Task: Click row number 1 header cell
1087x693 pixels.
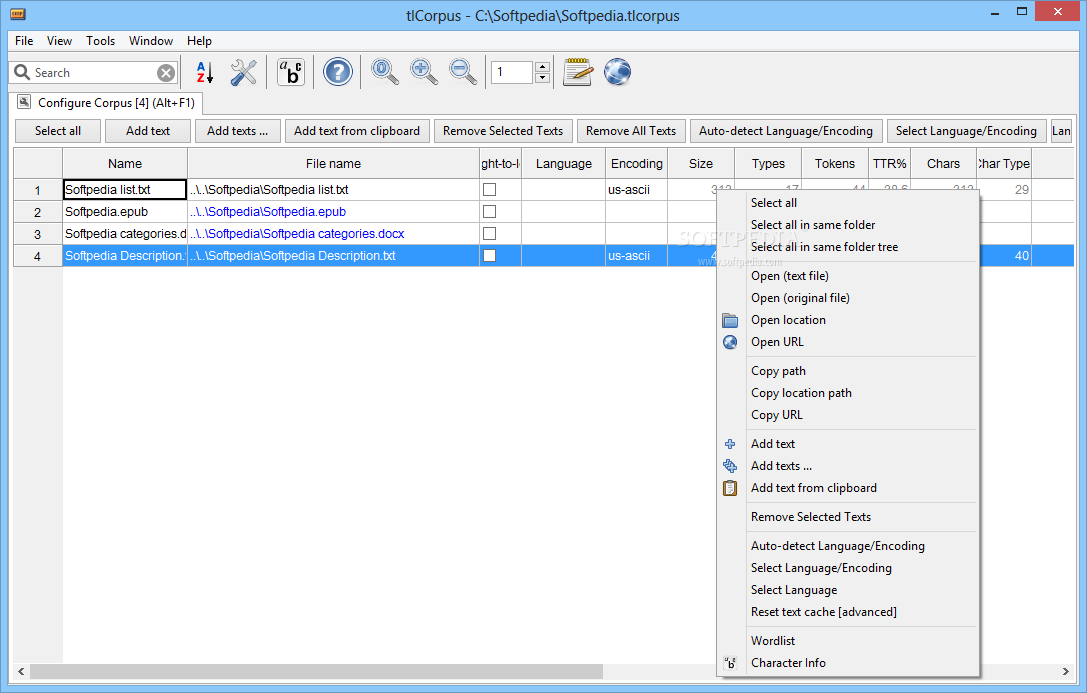Action: coord(37,190)
